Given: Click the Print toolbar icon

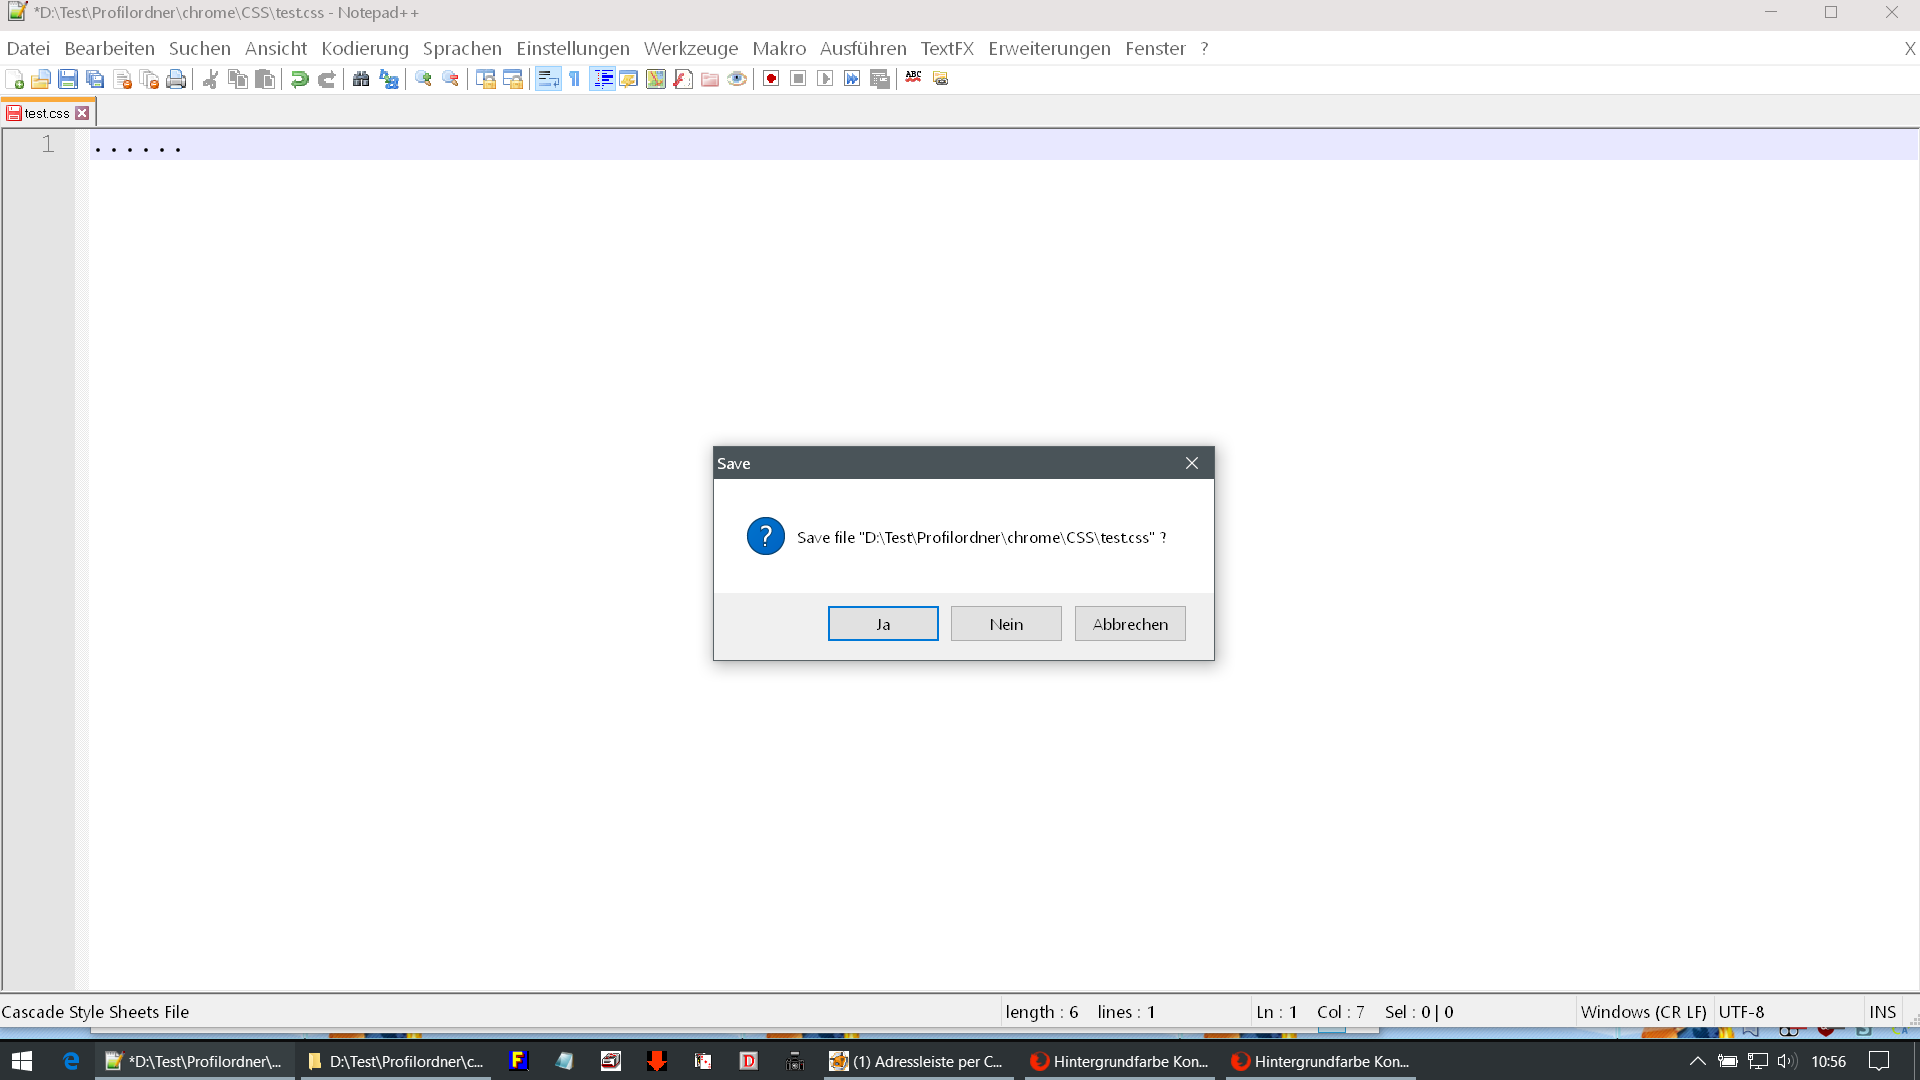Looking at the screenshot, I should 176,79.
